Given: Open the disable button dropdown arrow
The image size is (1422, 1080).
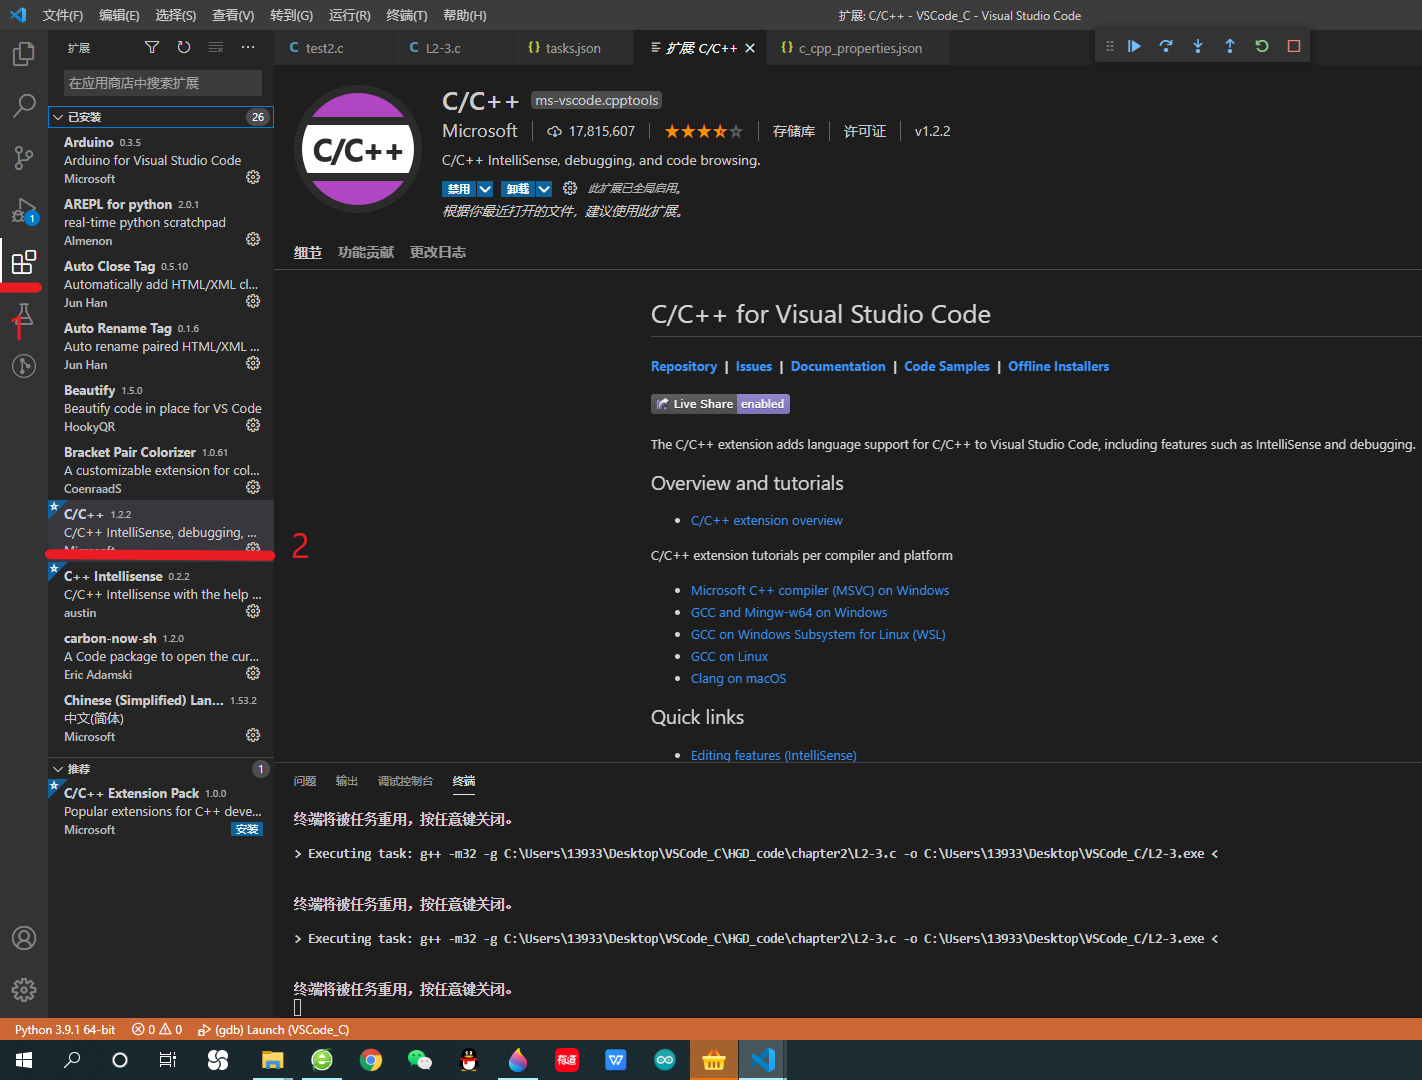Looking at the screenshot, I should (485, 189).
